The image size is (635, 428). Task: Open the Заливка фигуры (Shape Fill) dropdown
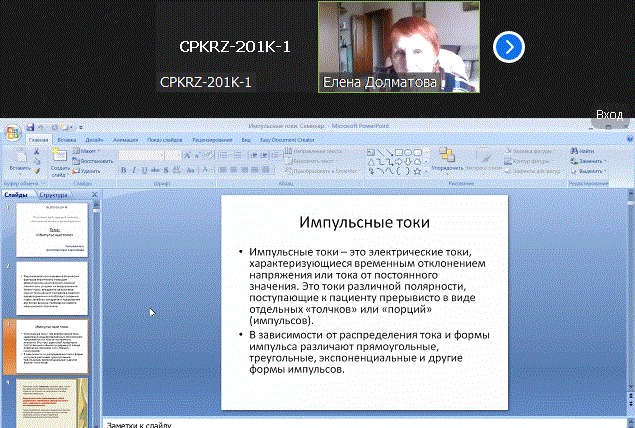530,151
